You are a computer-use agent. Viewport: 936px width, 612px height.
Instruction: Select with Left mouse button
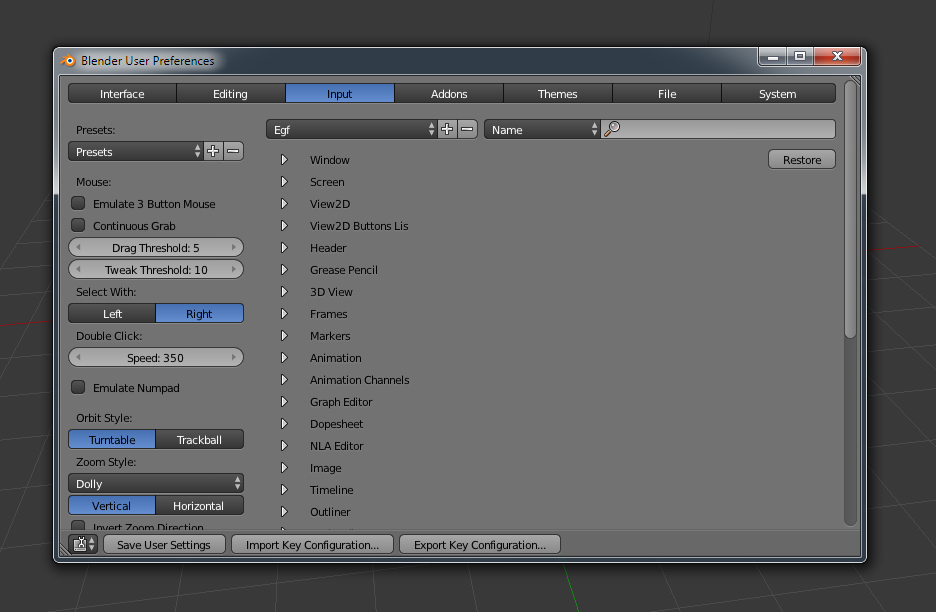(x=112, y=313)
